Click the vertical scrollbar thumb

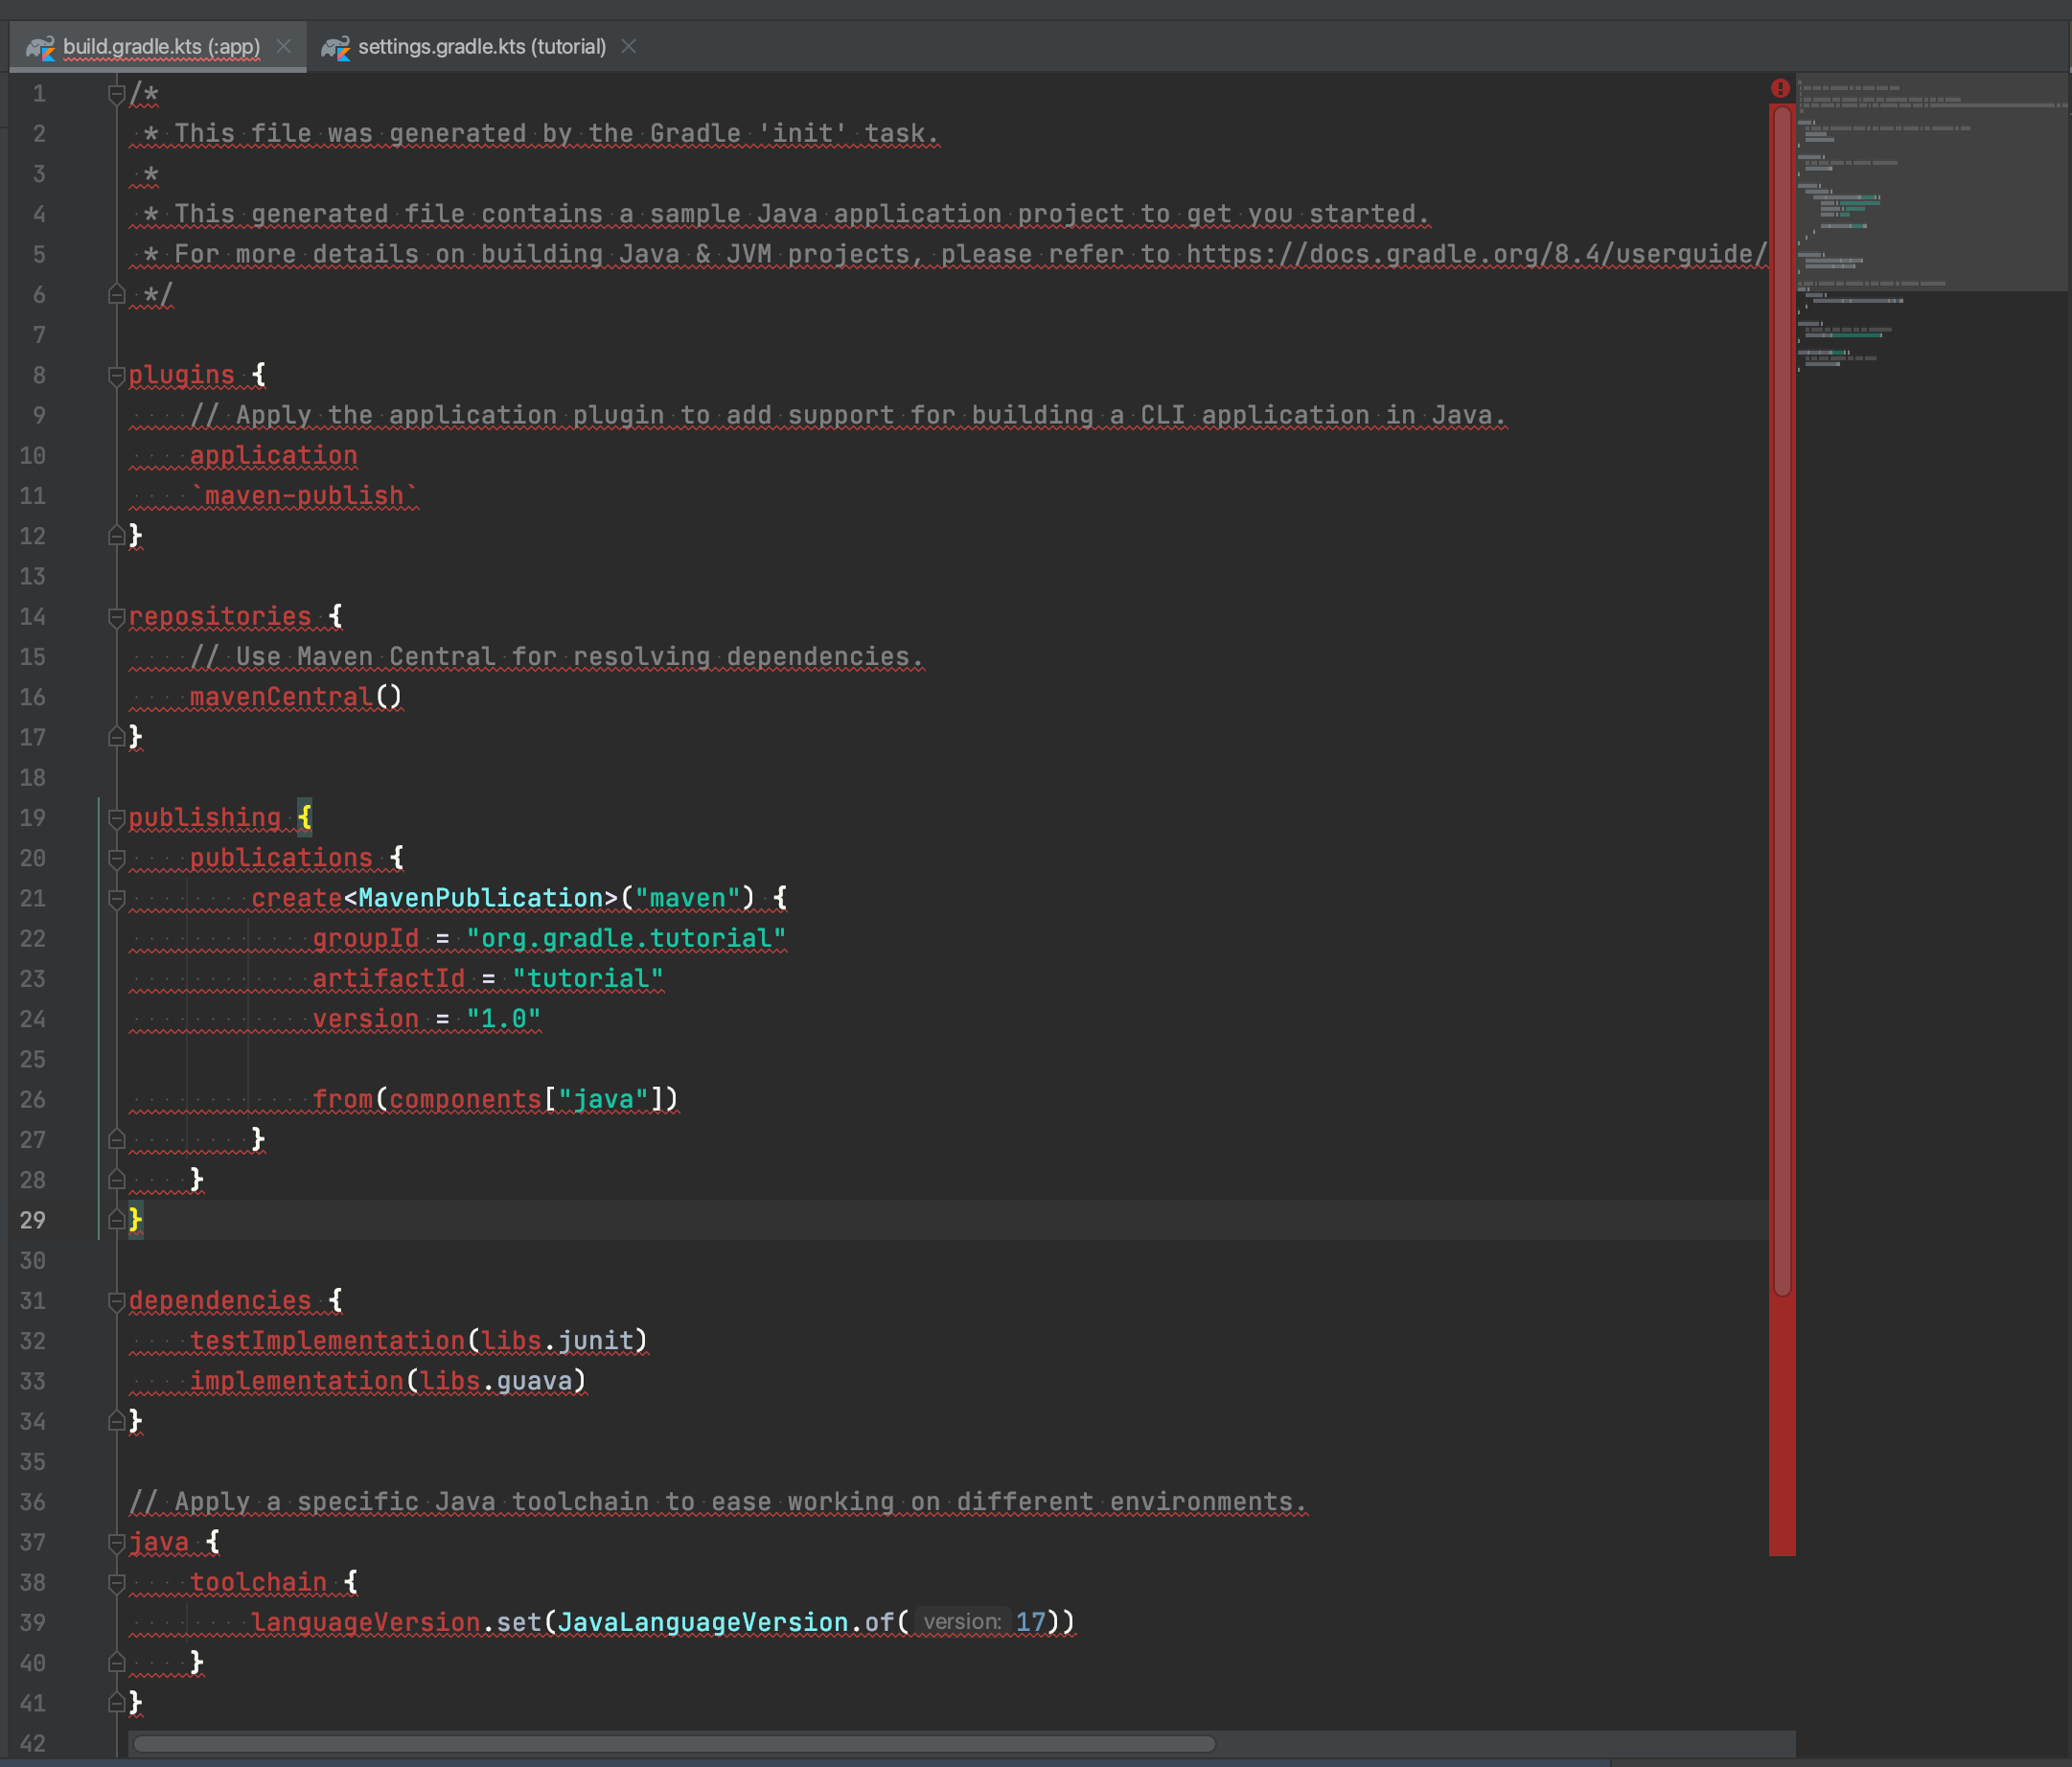click(1782, 700)
